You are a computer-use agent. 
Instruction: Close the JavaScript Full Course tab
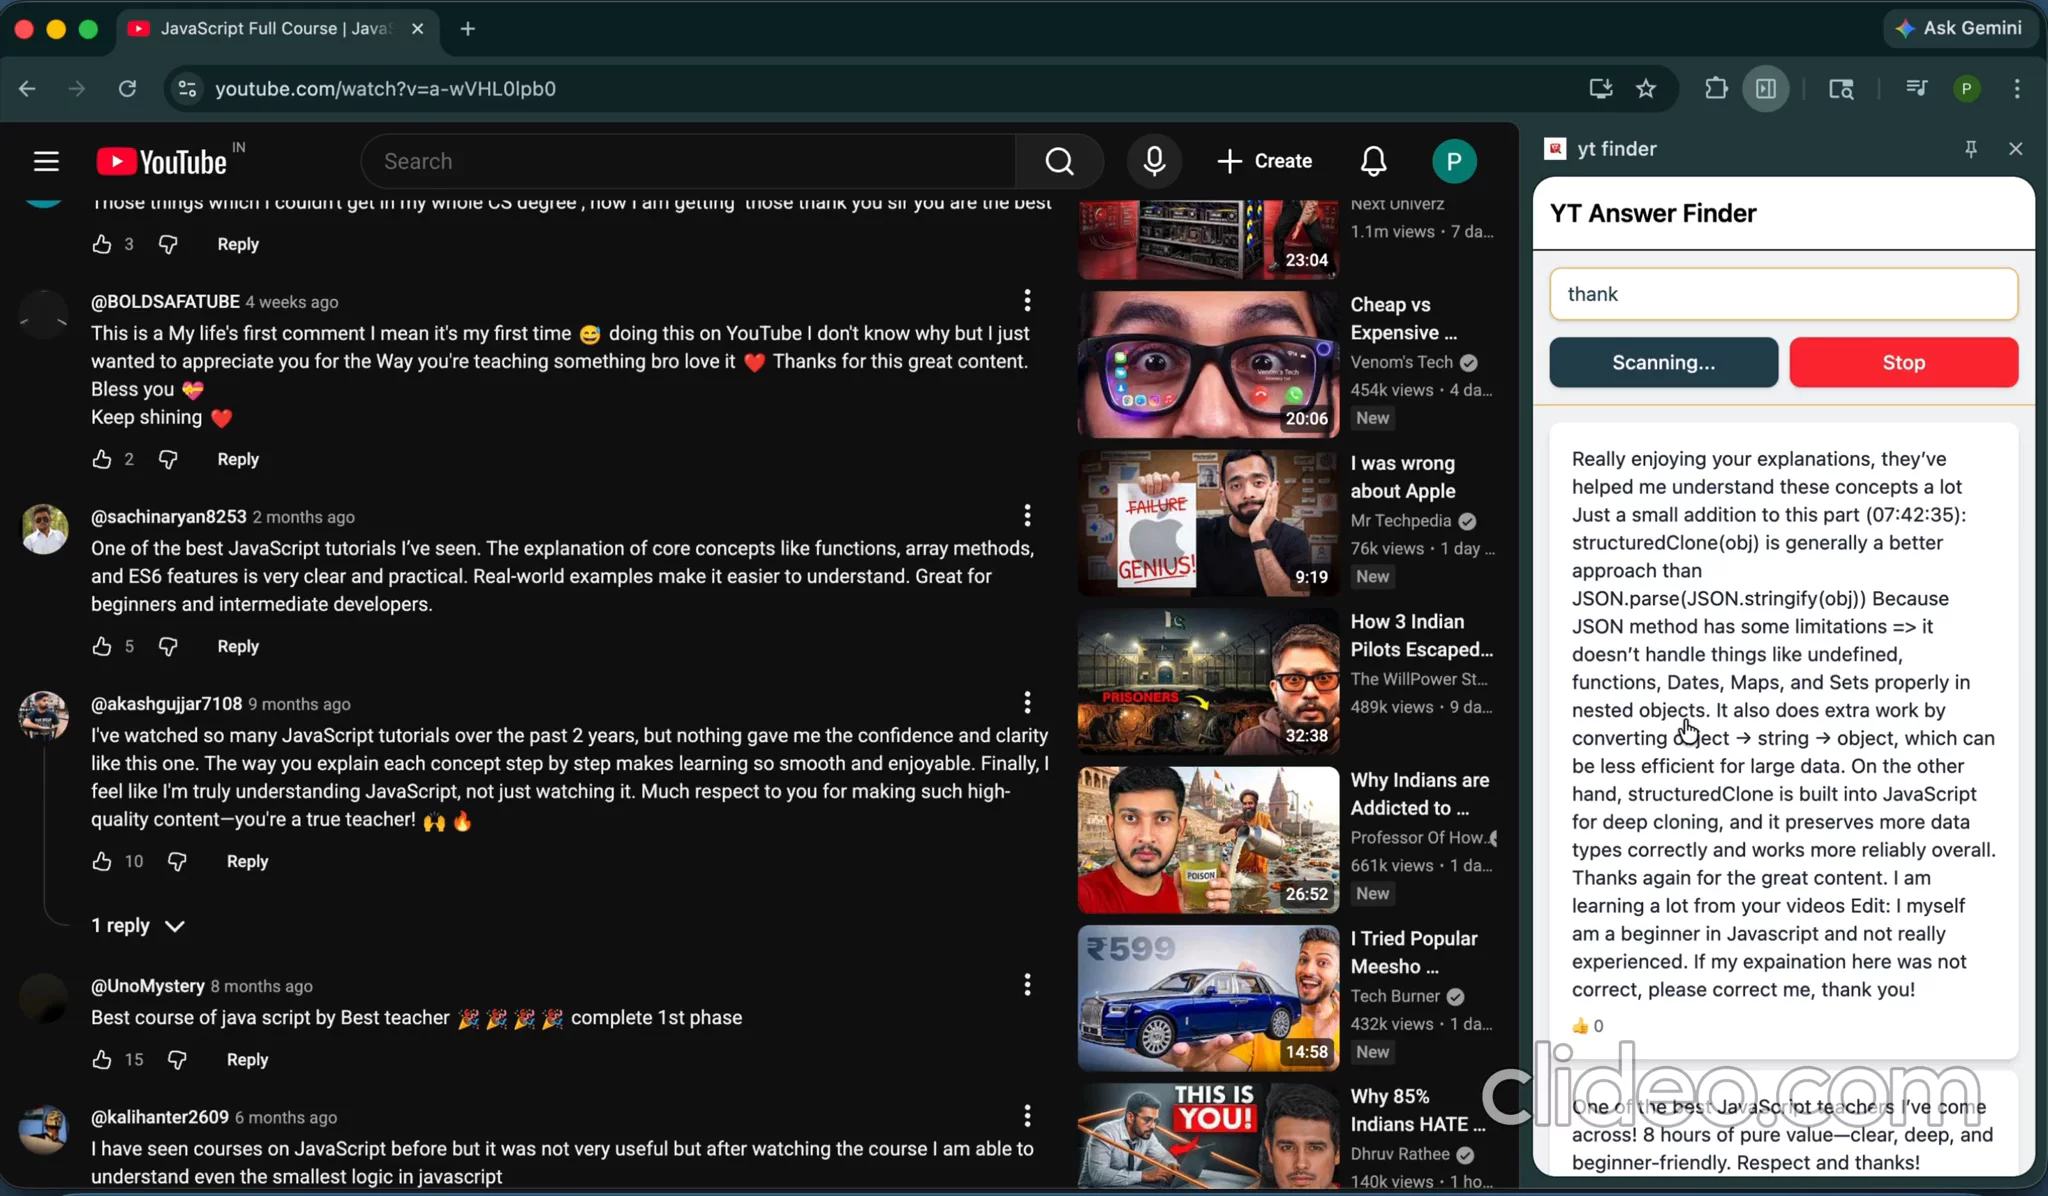click(418, 29)
